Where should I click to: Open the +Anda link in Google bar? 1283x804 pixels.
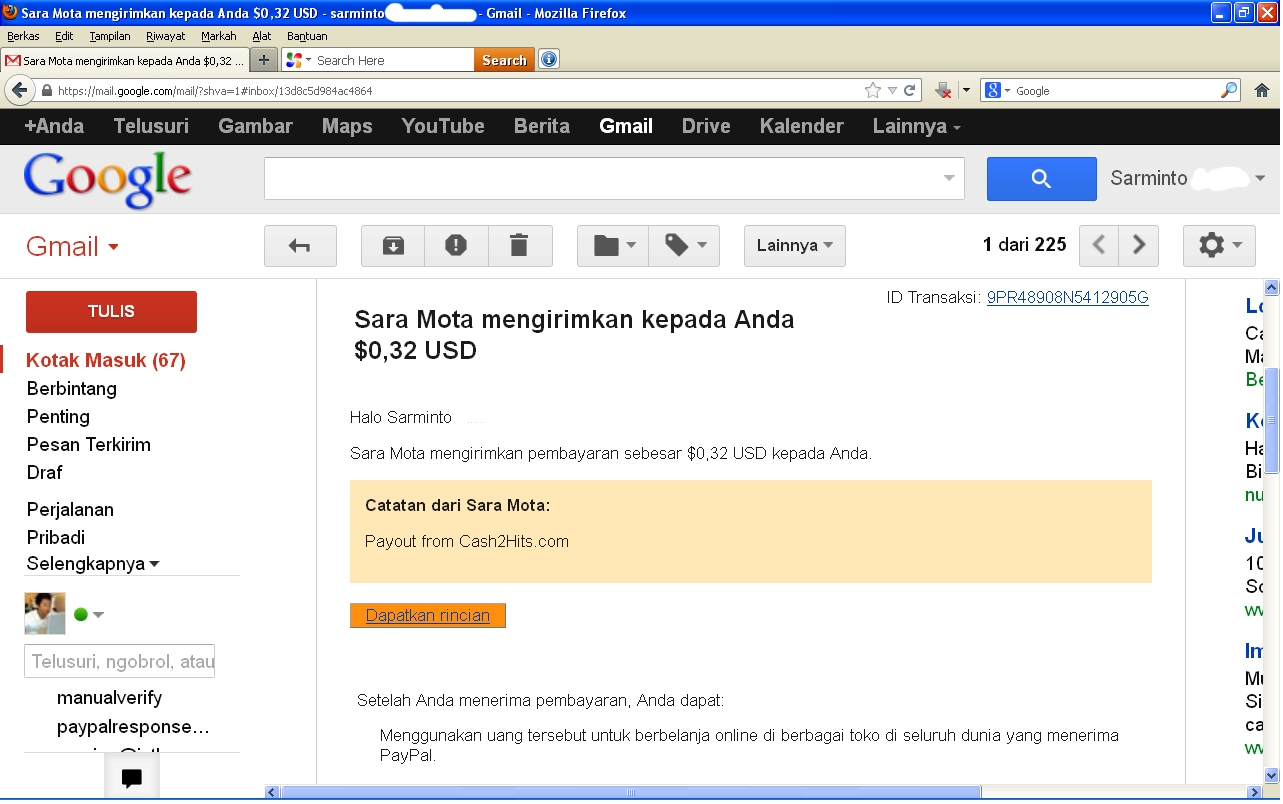tap(54, 126)
